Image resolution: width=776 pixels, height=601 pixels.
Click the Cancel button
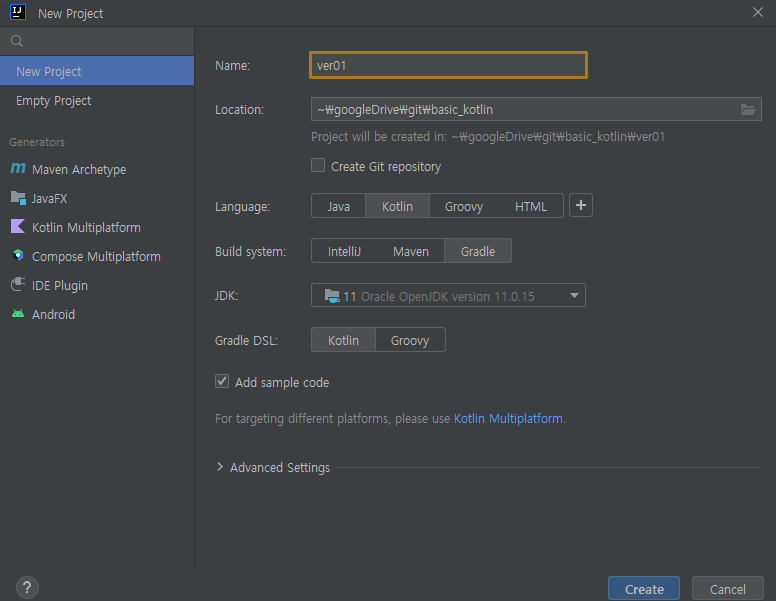click(728, 589)
